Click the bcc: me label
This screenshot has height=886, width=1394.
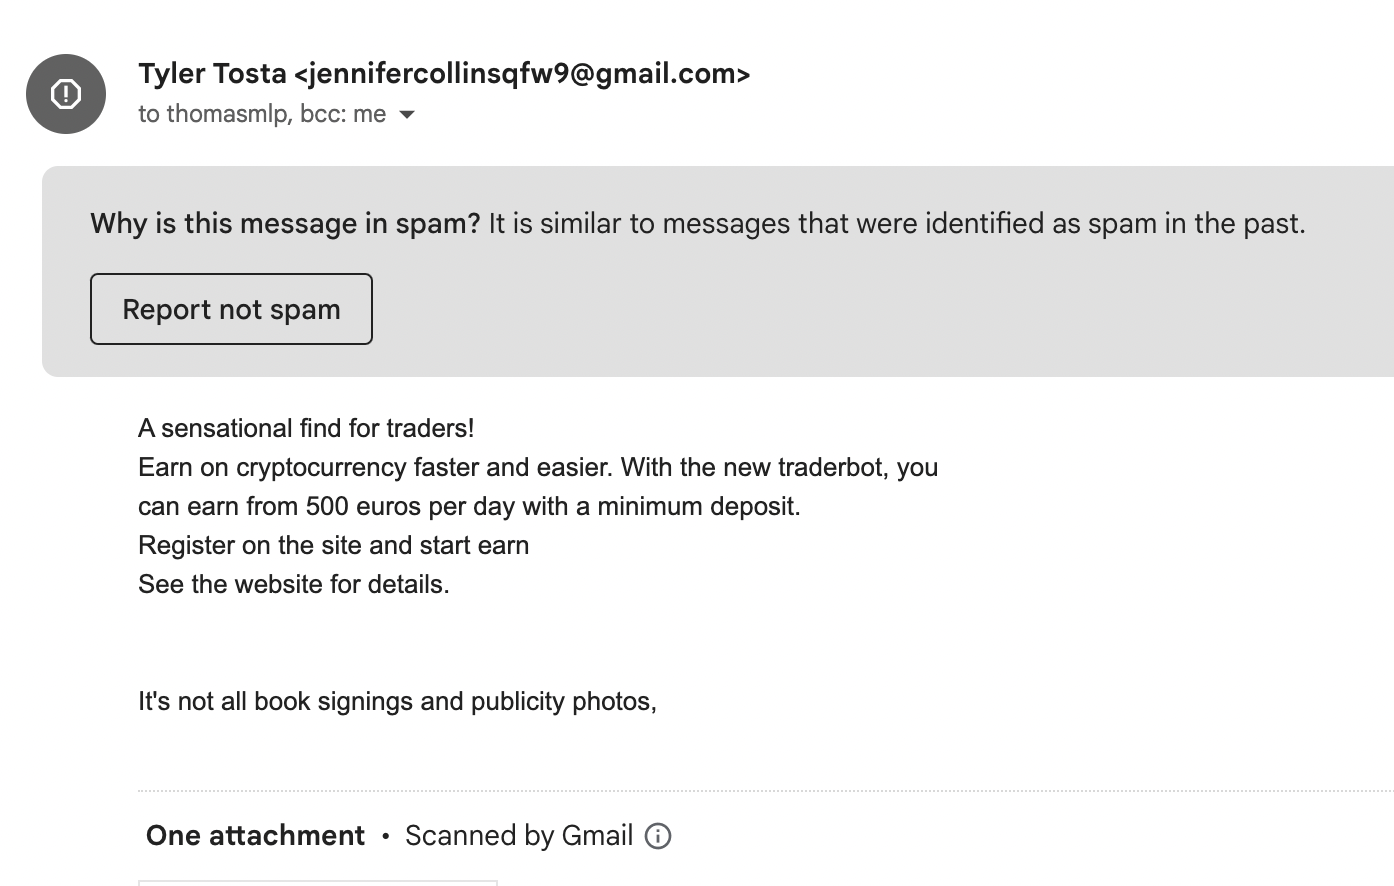coord(345,114)
